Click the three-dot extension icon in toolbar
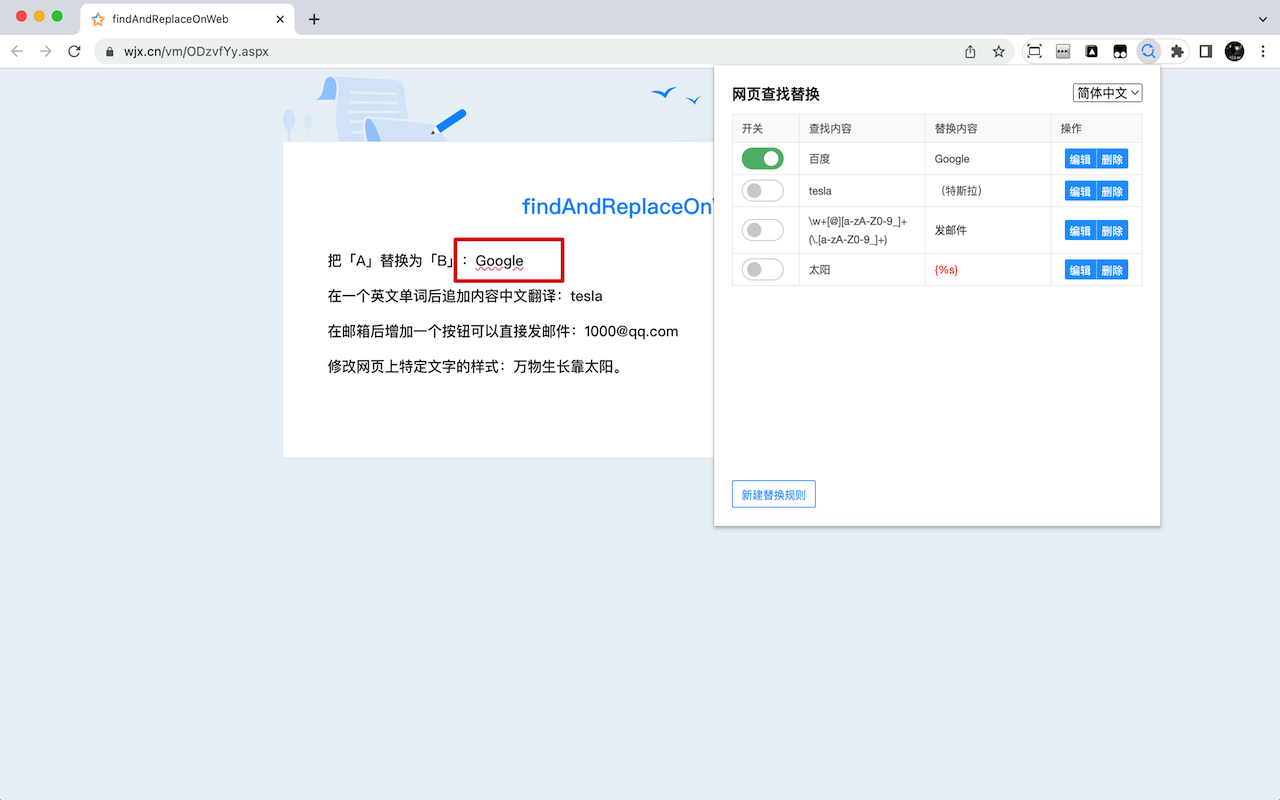 pos(1062,51)
